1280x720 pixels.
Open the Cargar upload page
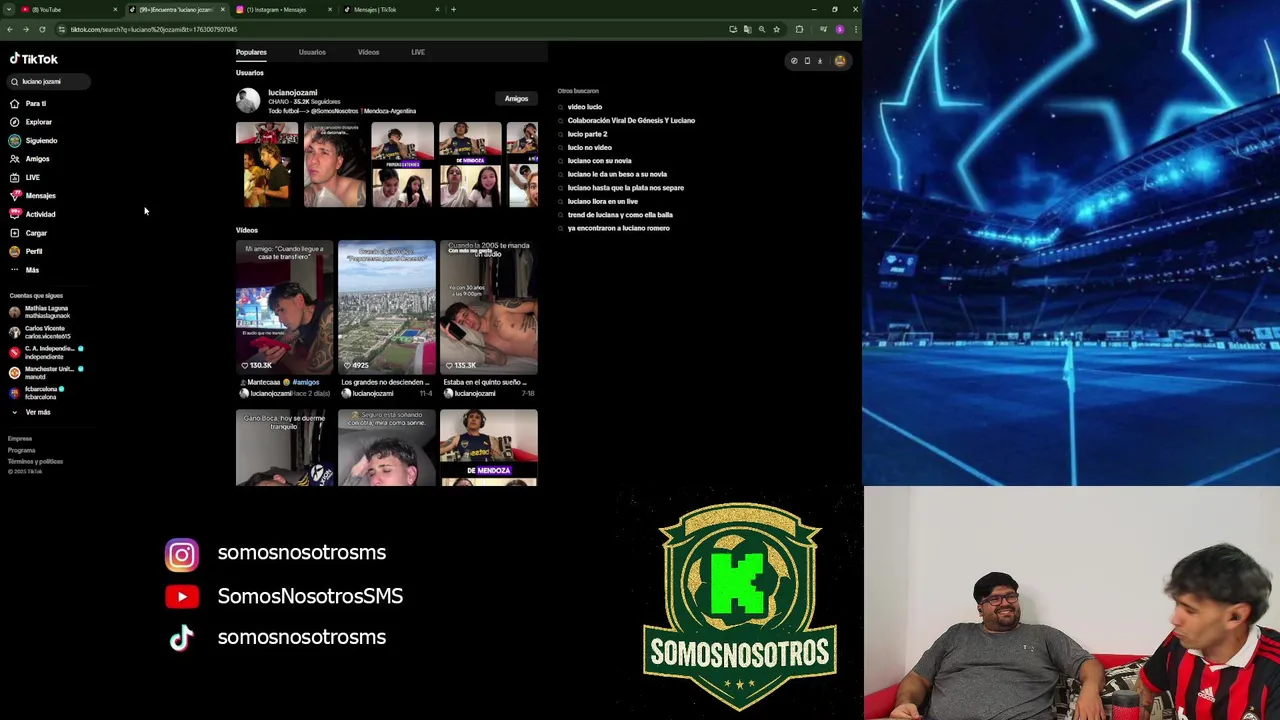(x=28, y=233)
